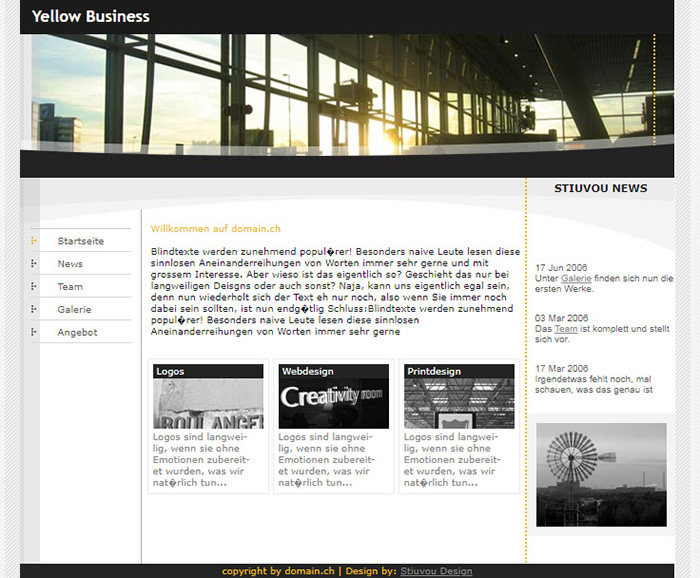Click the Willkommen auf domain.ch heading
The width and height of the screenshot is (700, 578).
point(216,229)
